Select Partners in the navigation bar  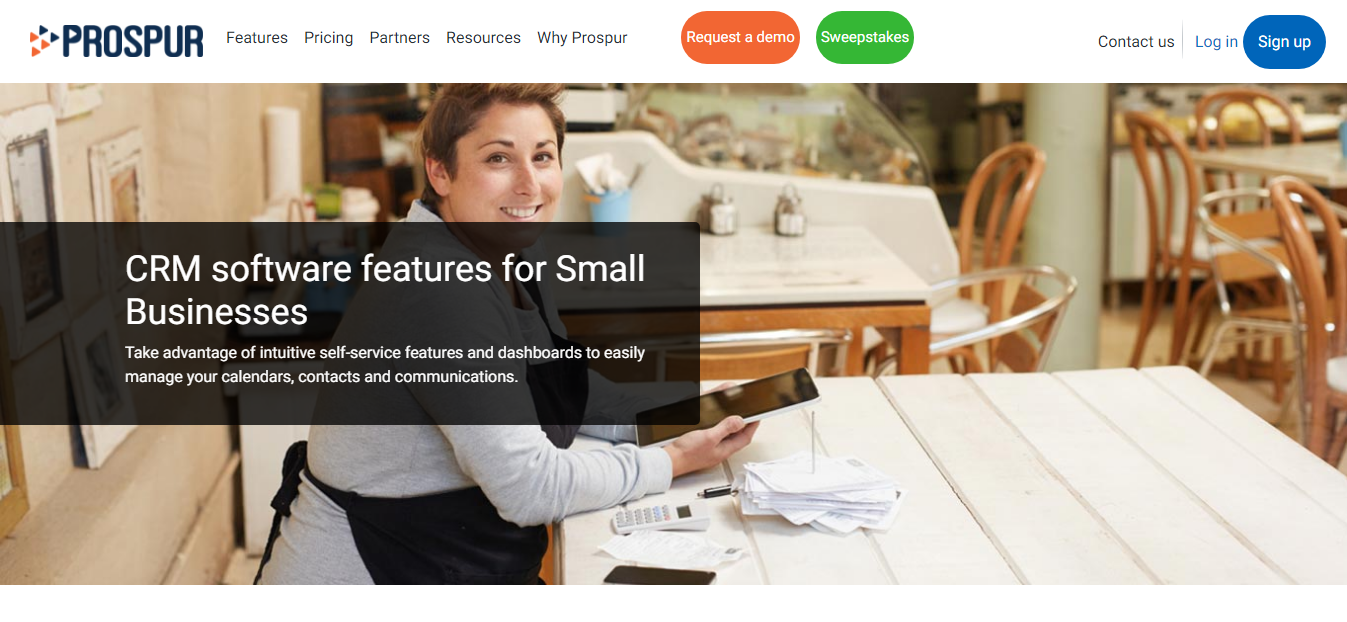(400, 38)
